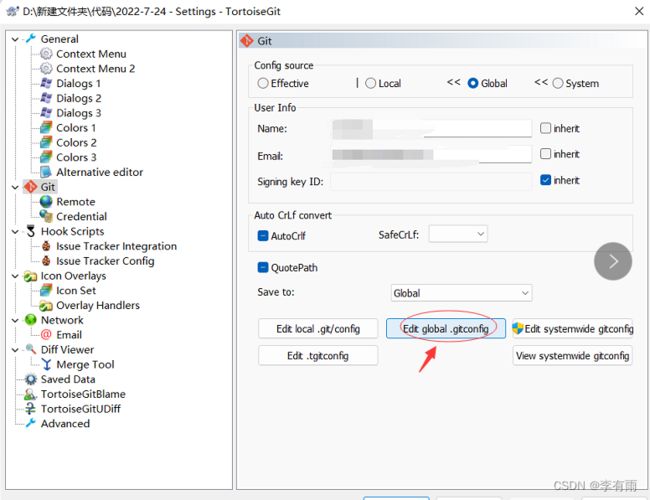
Task: Click the Name input field
Action: (x=432, y=129)
